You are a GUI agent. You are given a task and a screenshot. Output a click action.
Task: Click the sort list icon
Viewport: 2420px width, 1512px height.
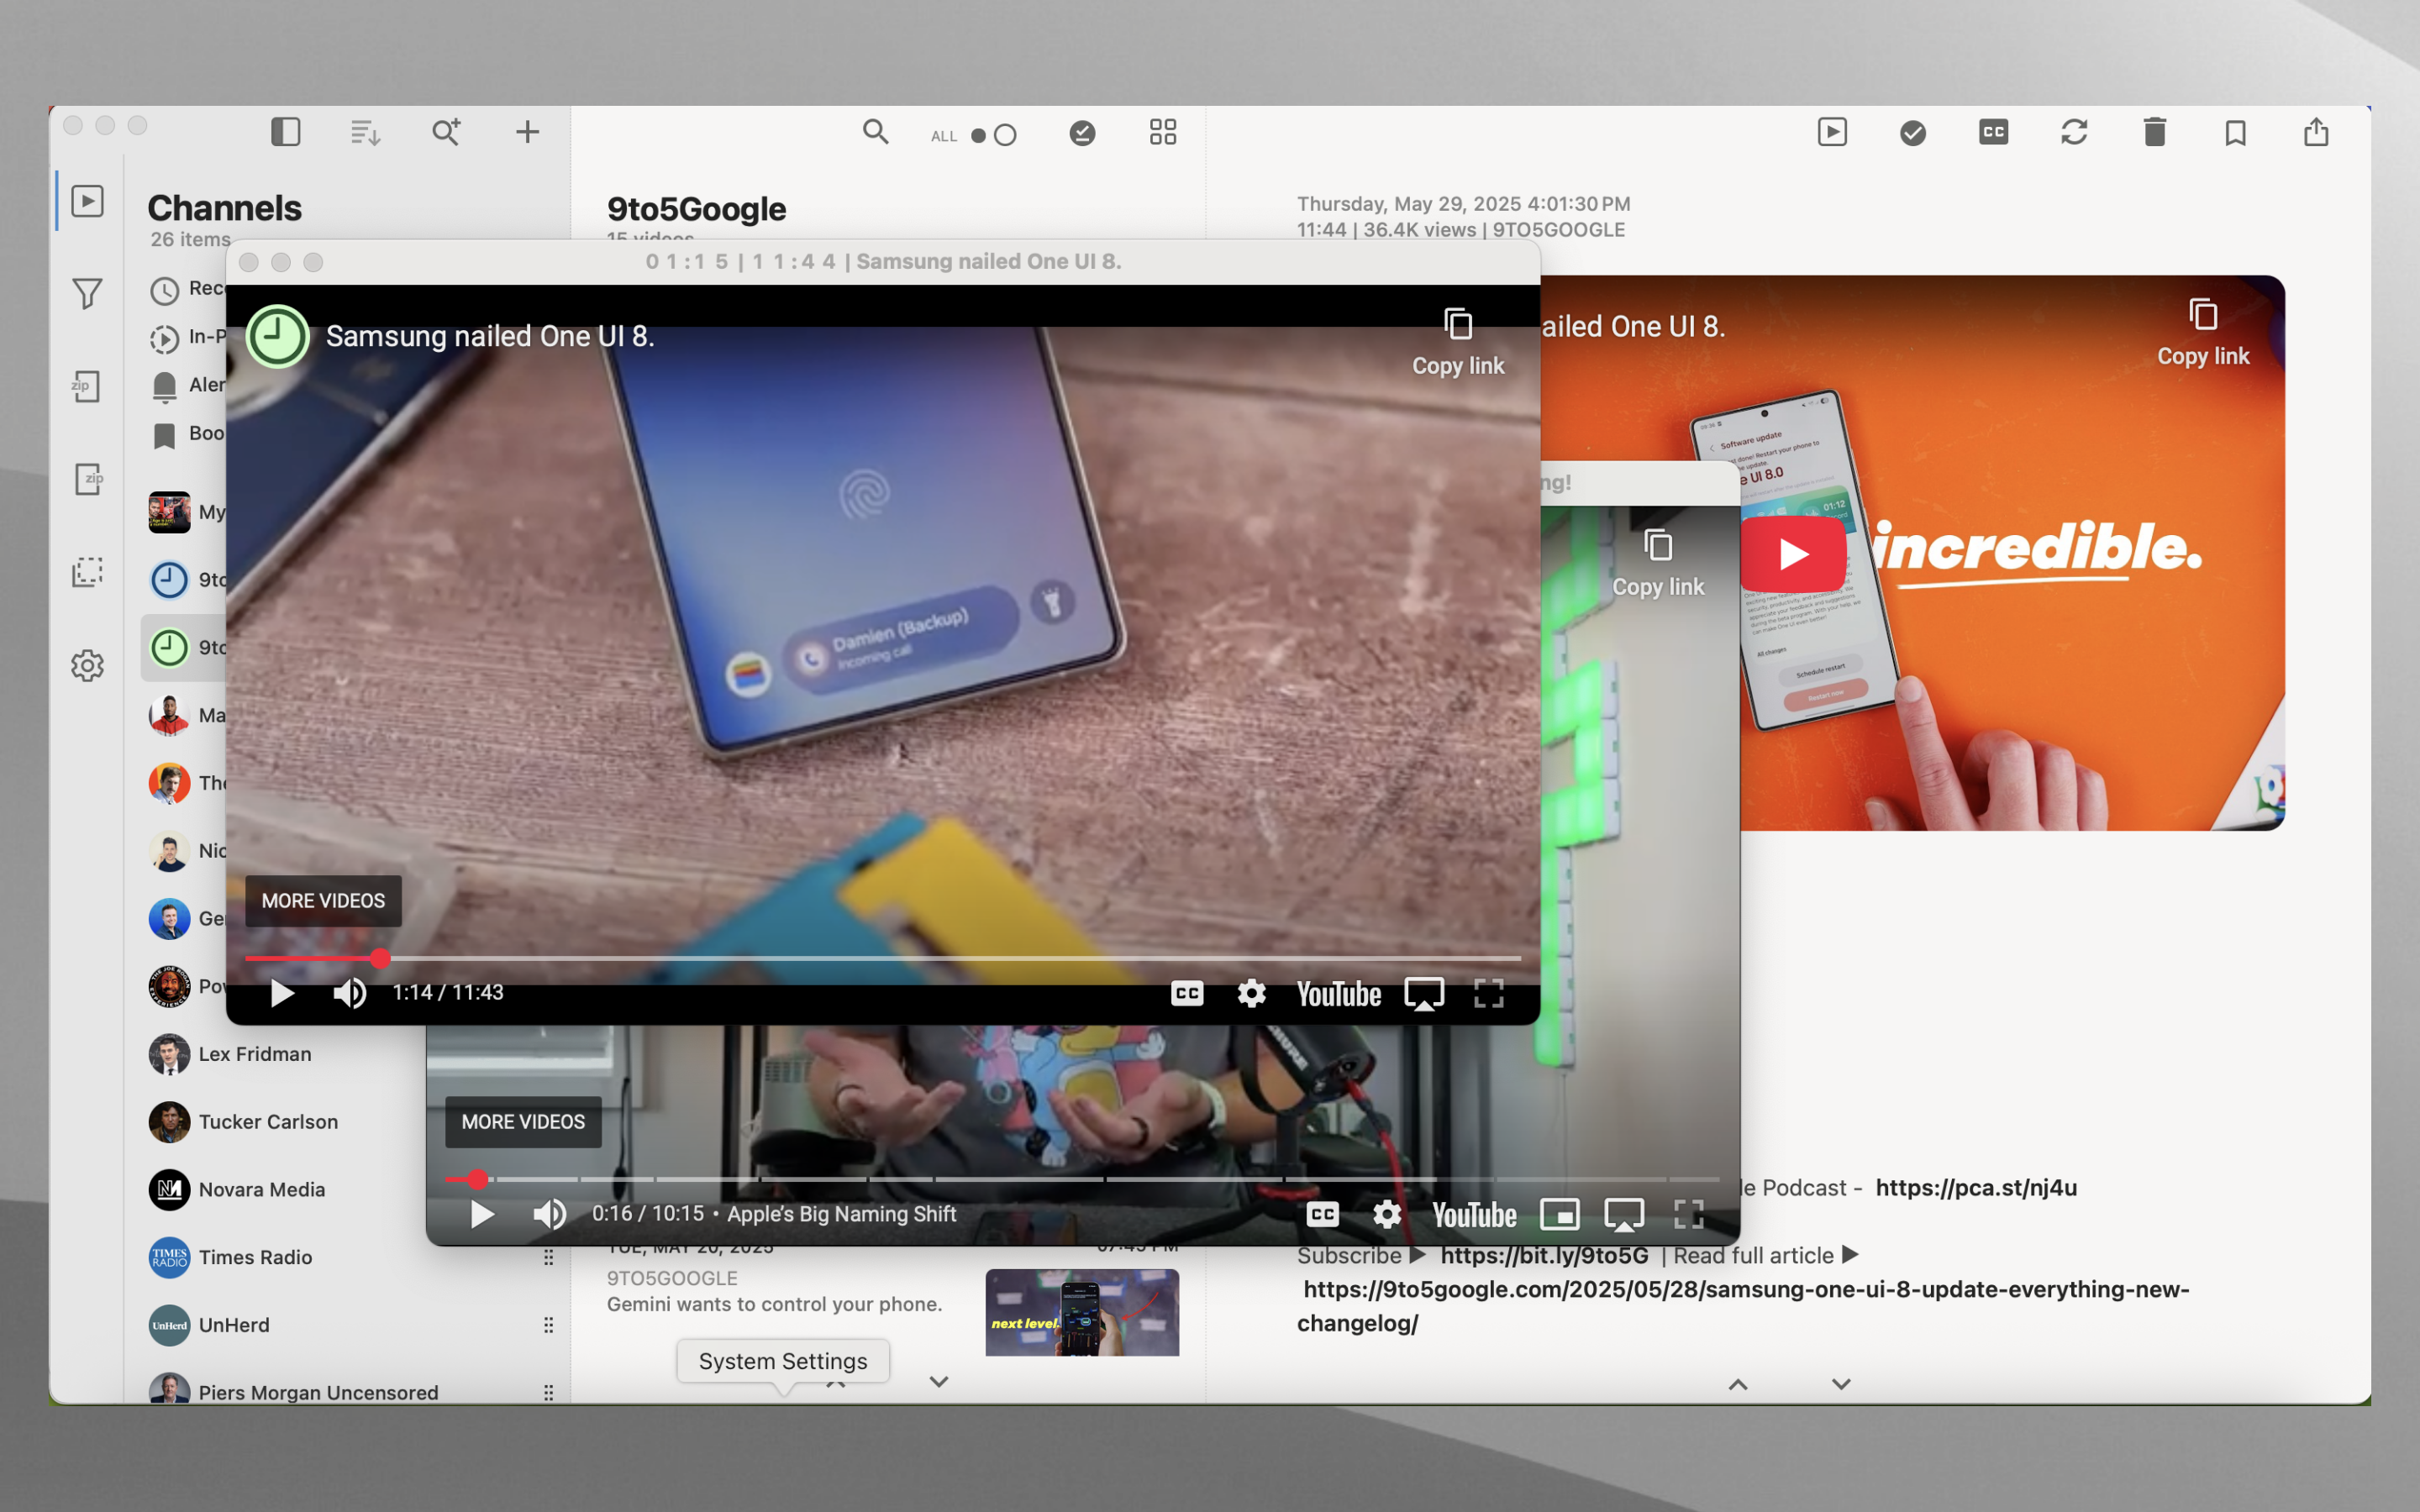(x=365, y=132)
